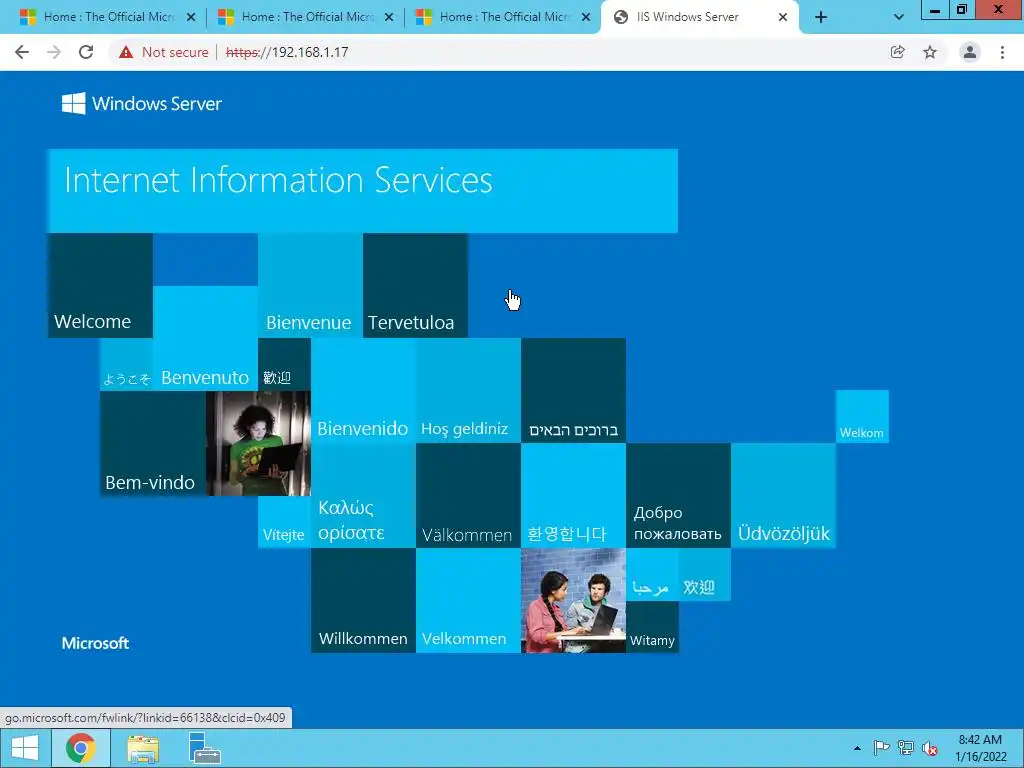Viewport: 1024px width, 768px height.
Task: Click the Tervetuloa tile
Action: click(415, 285)
